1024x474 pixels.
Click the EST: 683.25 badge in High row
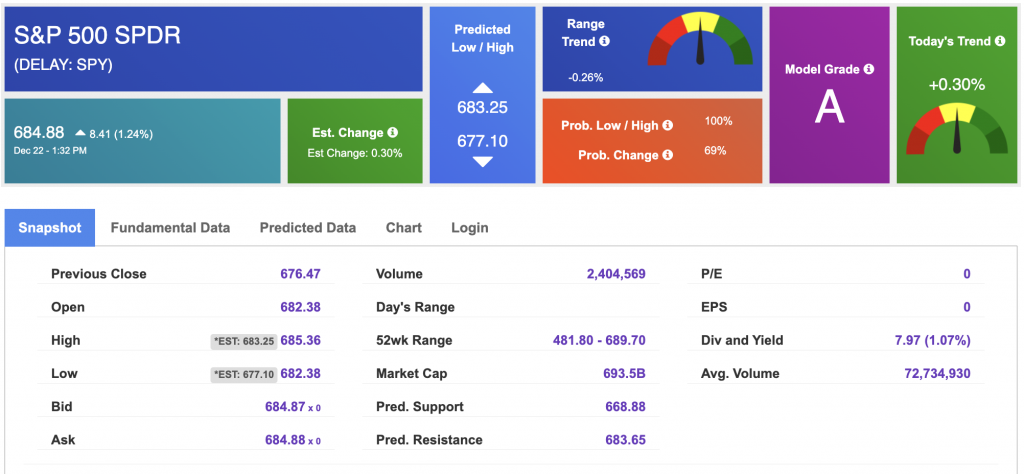241,341
